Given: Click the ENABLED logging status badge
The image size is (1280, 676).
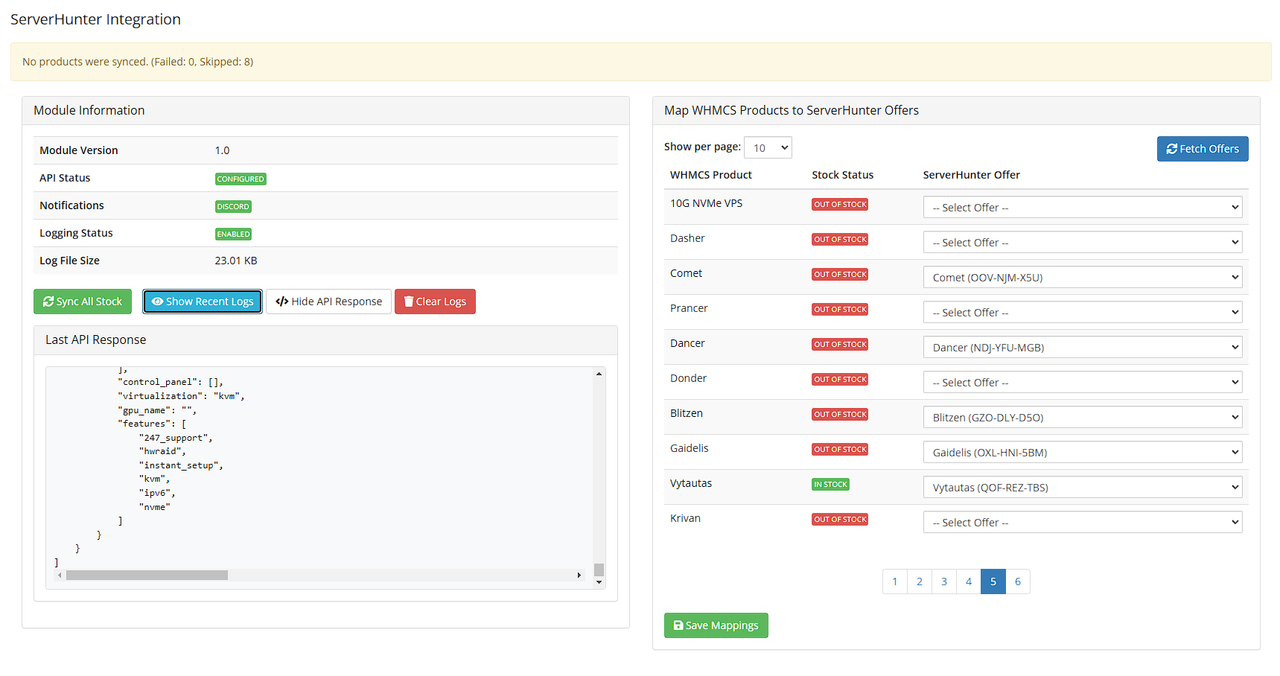Looking at the screenshot, I should pyautogui.click(x=233, y=234).
